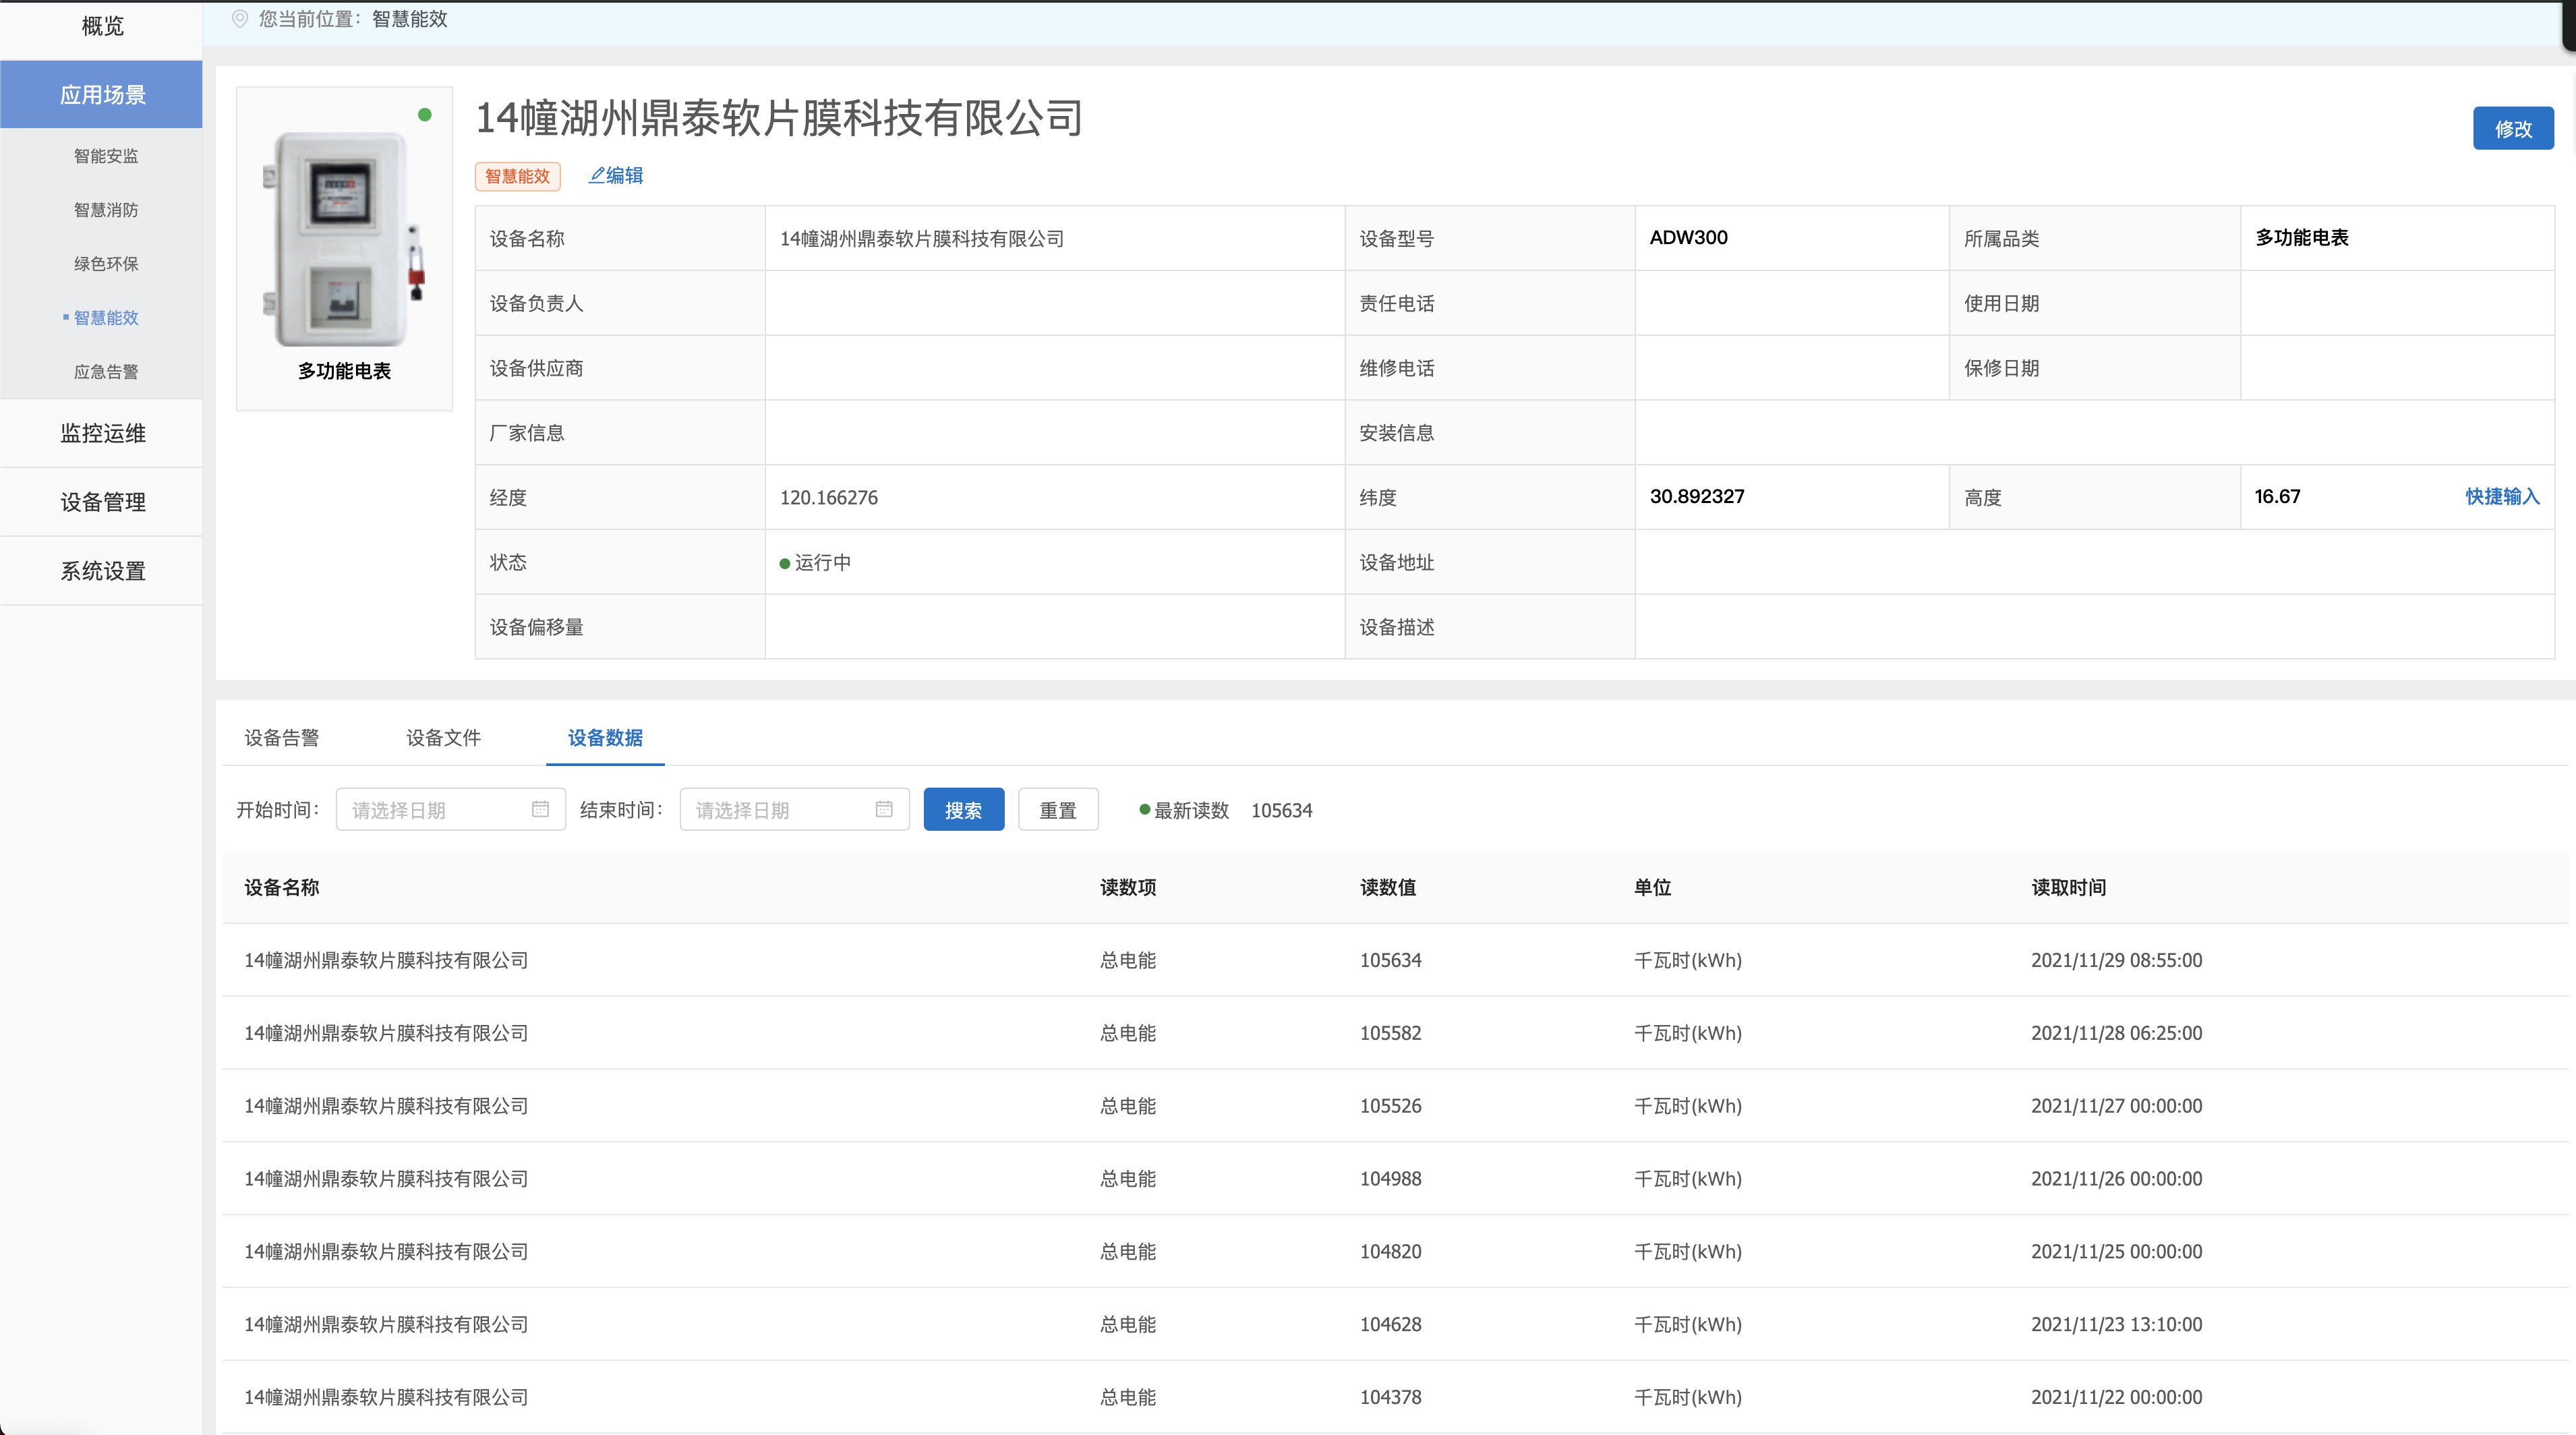Click the 单位 column header
The image size is (2576, 1435).
(1652, 887)
